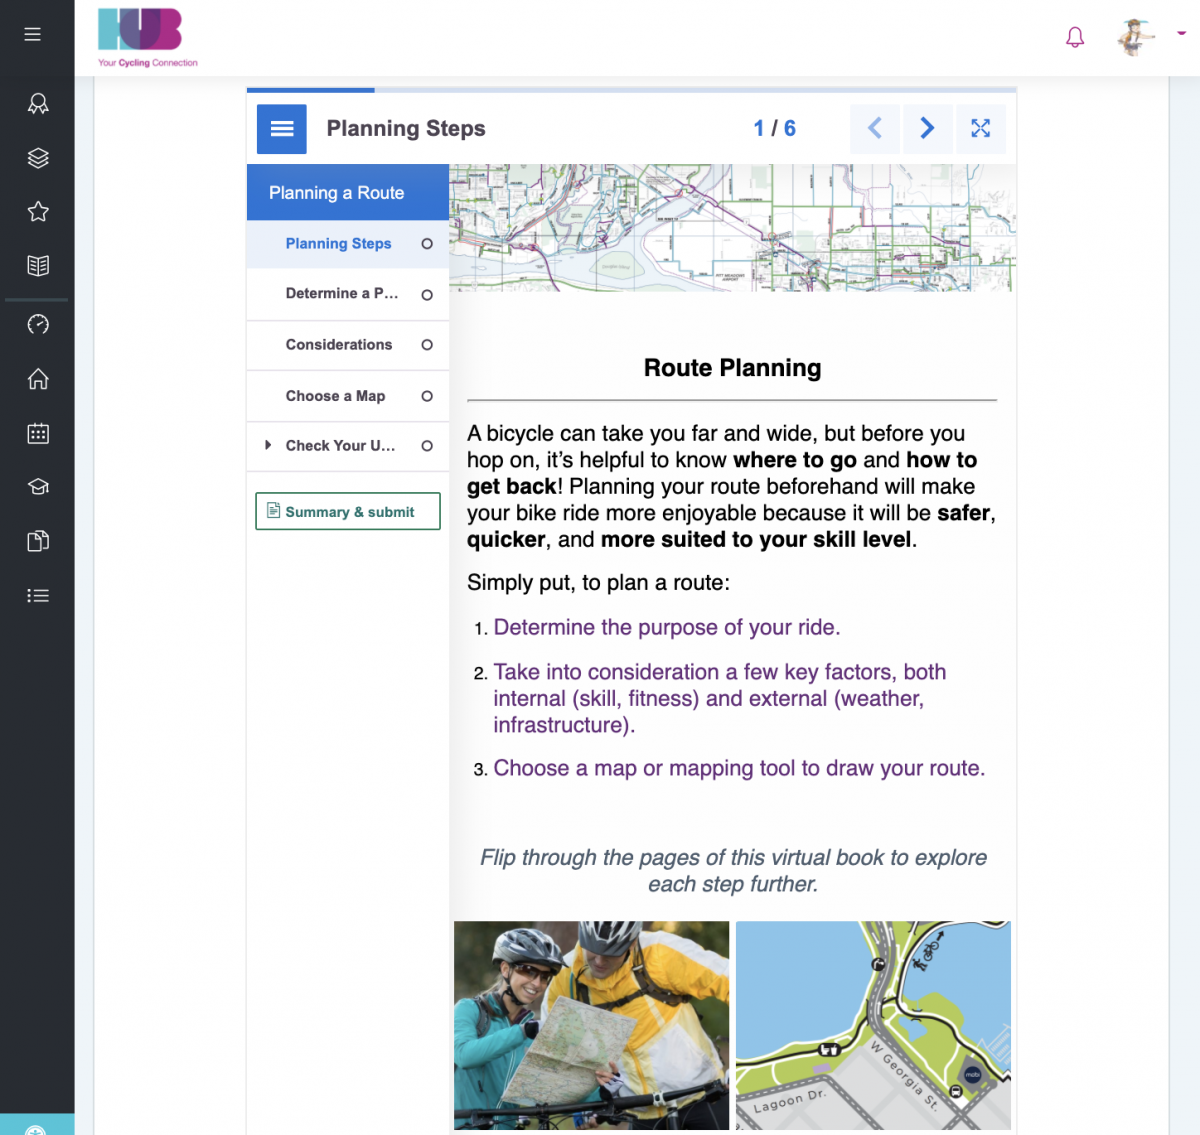Click the cyclists reading map photo

(x=591, y=1025)
